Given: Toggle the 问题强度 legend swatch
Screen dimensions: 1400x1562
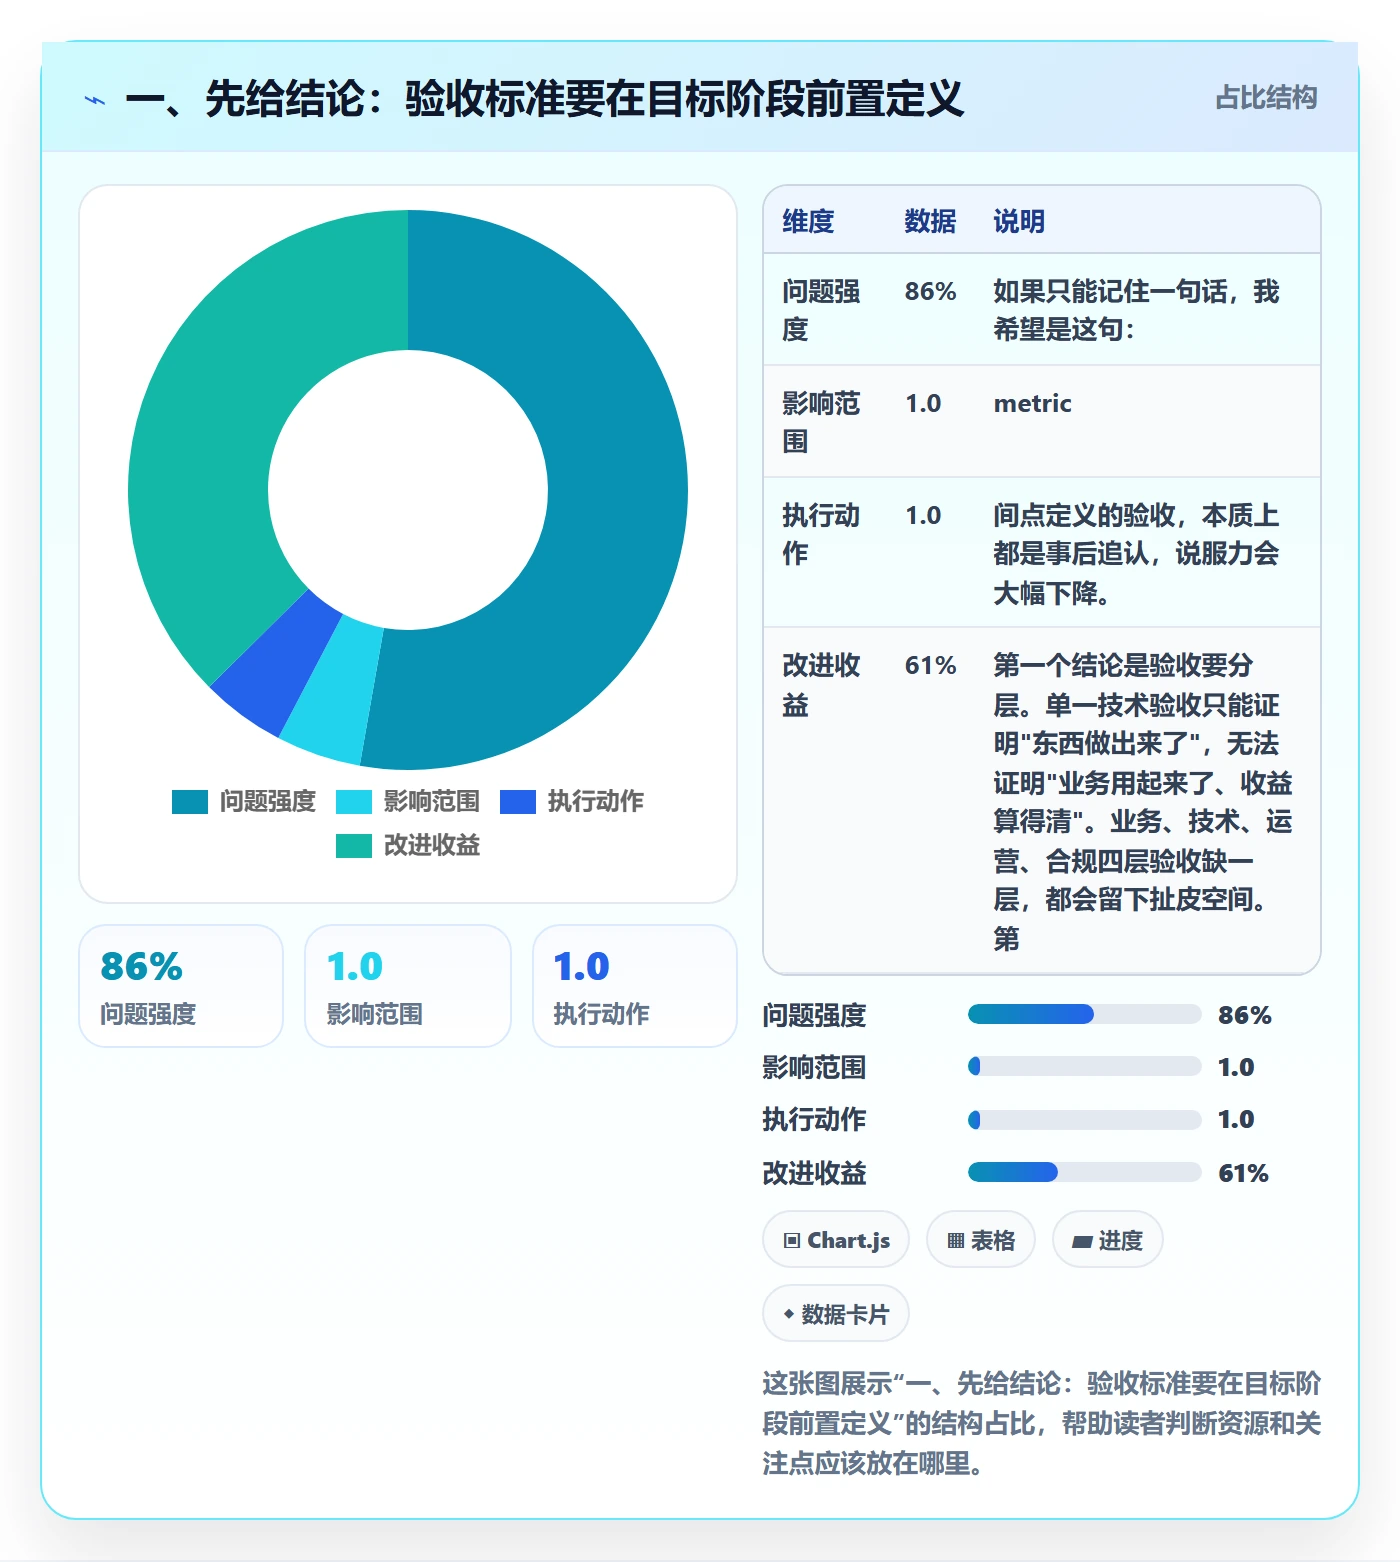Looking at the screenshot, I should click(x=190, y=802).
